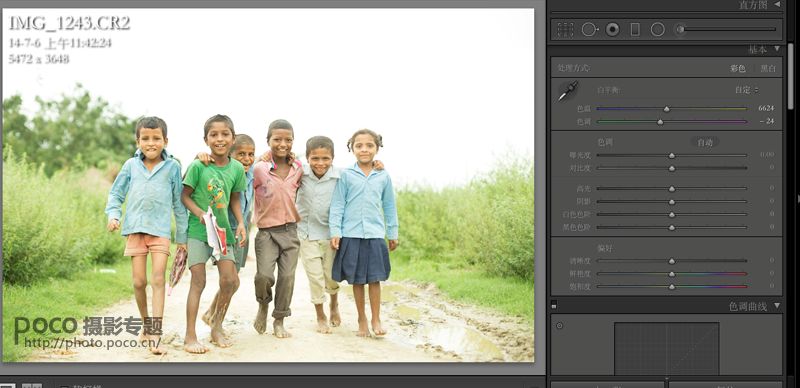Open the white balance 自定 preset dropdown
The image size is (800, 388).
pos(746,90)
